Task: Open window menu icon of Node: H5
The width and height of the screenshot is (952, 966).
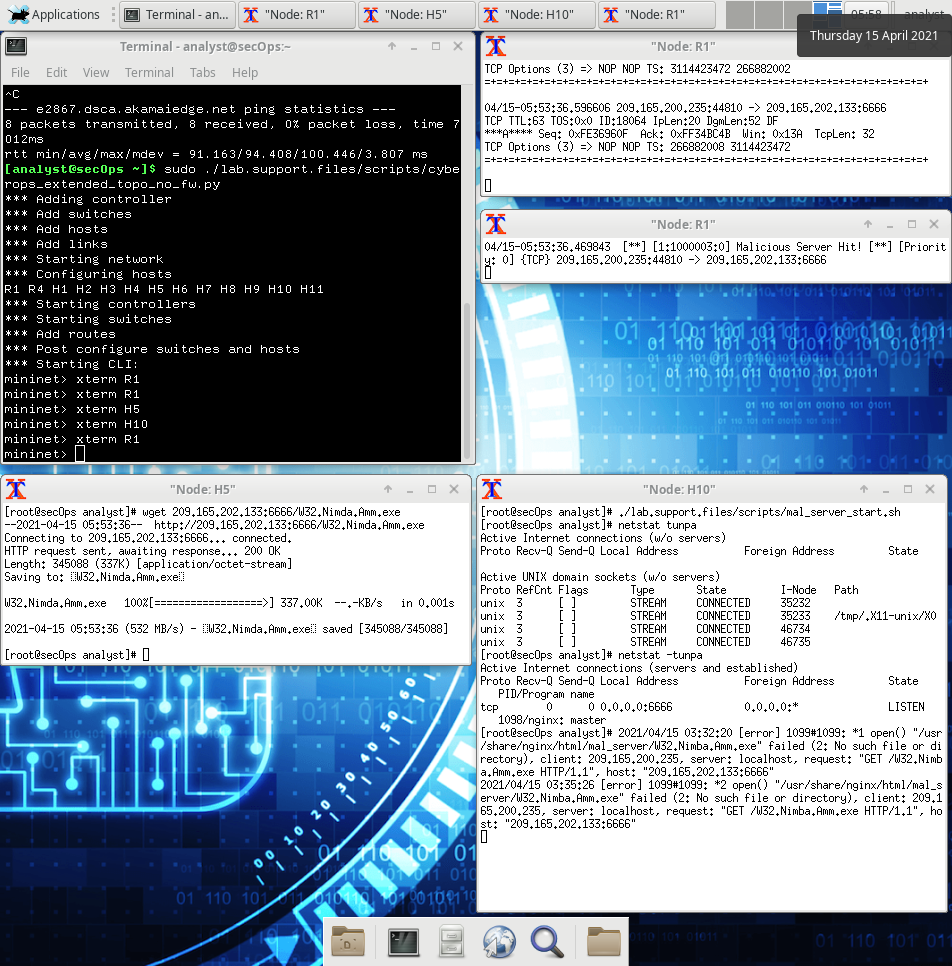Action: (x=16, y=489)
